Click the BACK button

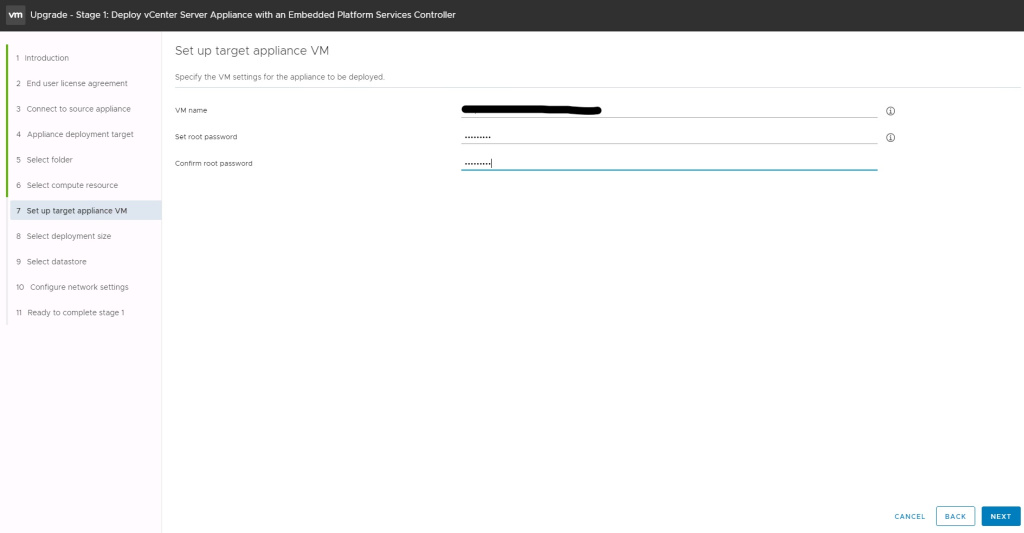click(955, 516)
